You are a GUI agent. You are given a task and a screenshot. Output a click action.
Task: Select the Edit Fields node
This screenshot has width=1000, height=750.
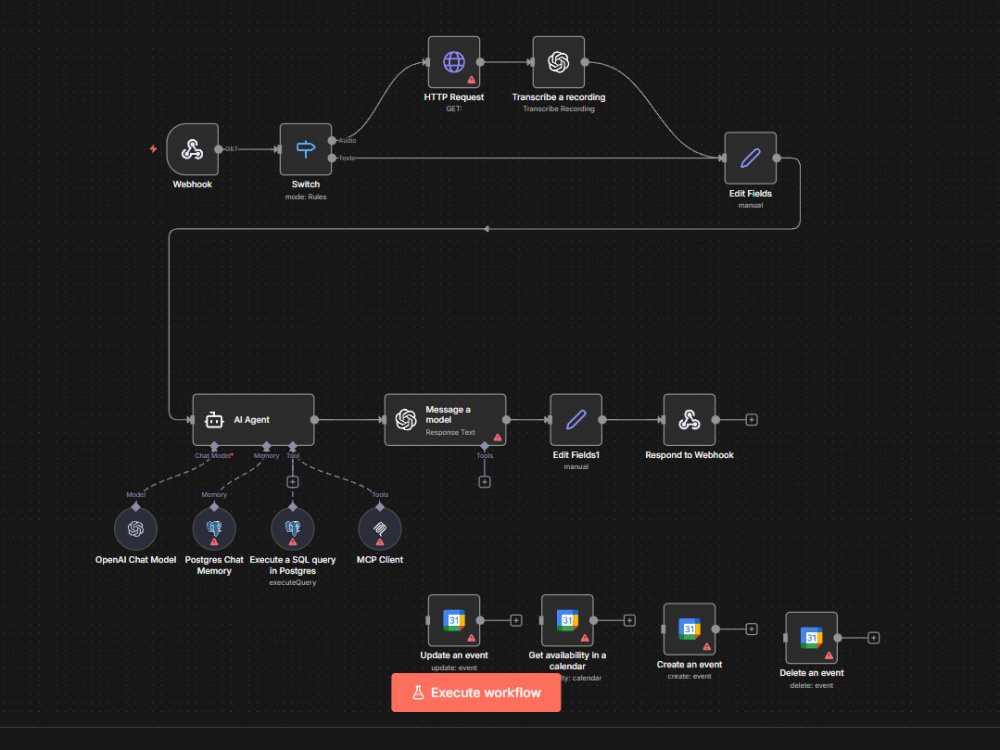click(x=750, y=158)
